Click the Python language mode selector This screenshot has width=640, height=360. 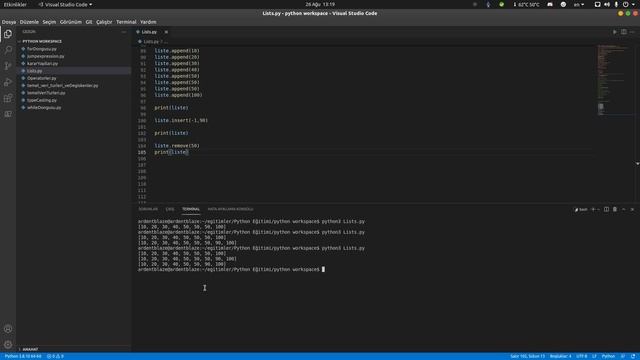[x=608, y=356]
